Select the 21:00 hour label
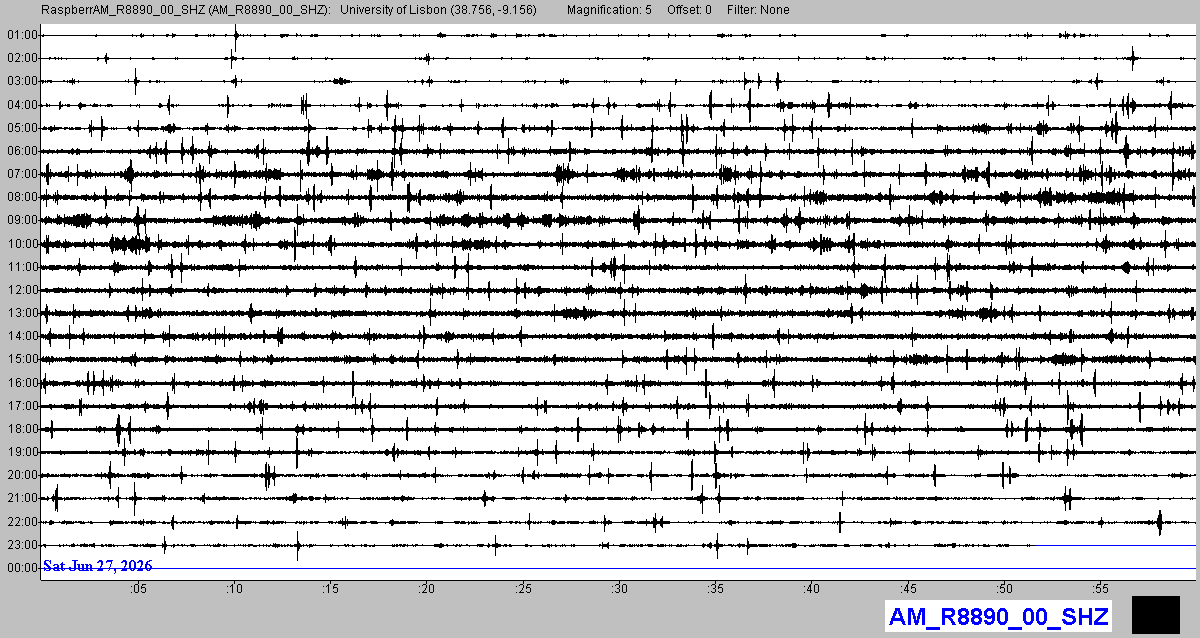Viewport: 1200px width, 638px height. (x=21, y=498)
